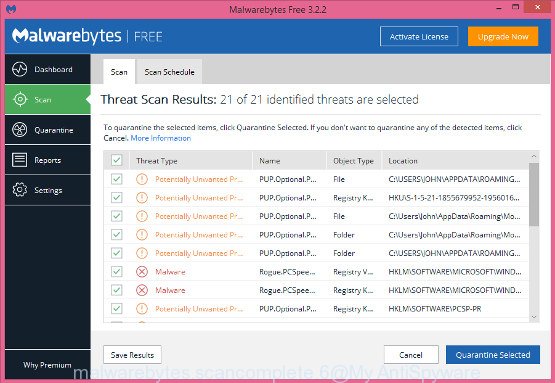Toggle the select-all checkbox in table header
The width and height of the screenshot is (555, 383).
click(x=116, y=160)
